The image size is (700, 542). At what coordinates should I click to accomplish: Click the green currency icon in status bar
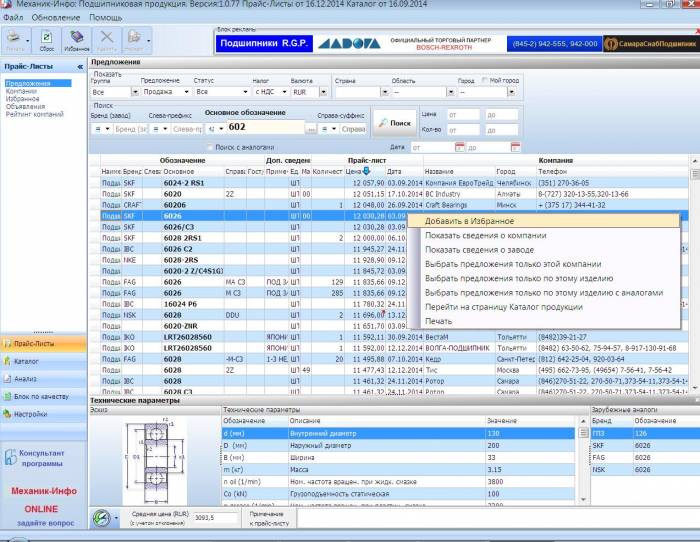click(102, 518)
